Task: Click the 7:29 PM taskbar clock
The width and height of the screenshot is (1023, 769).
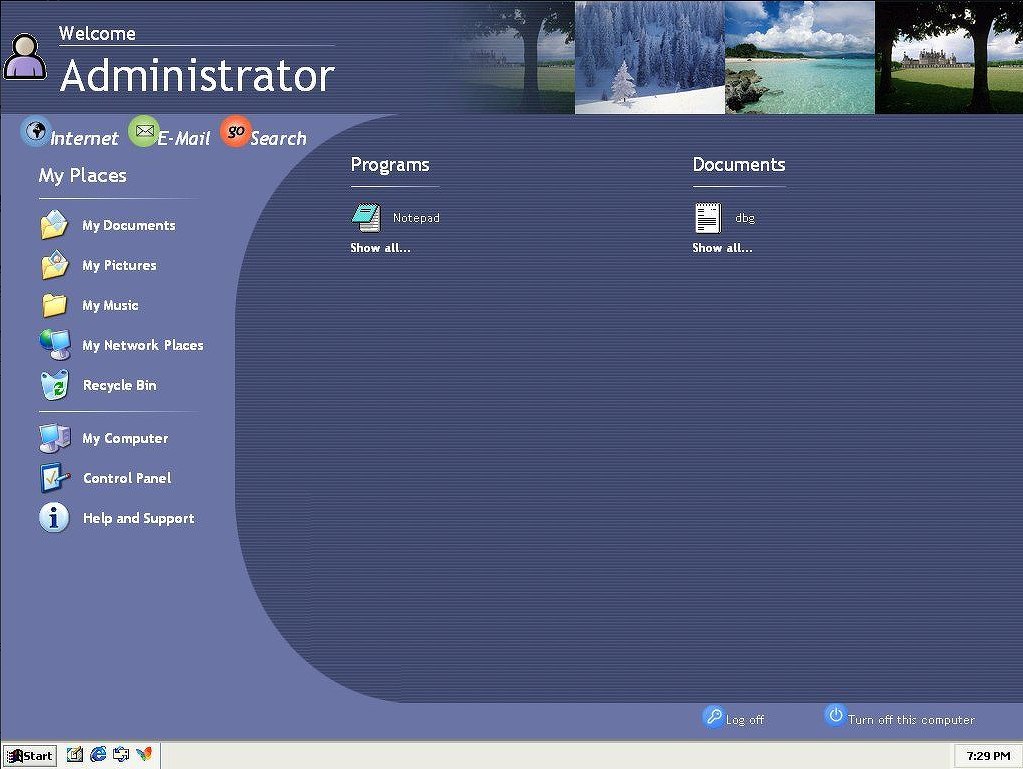Action: pyautogui.click(x=988, y=756)
